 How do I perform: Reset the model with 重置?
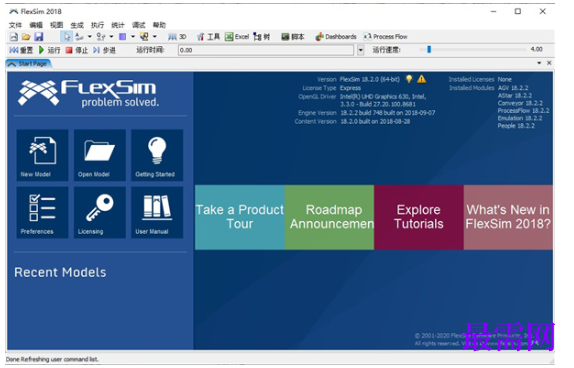coord(21,50)
